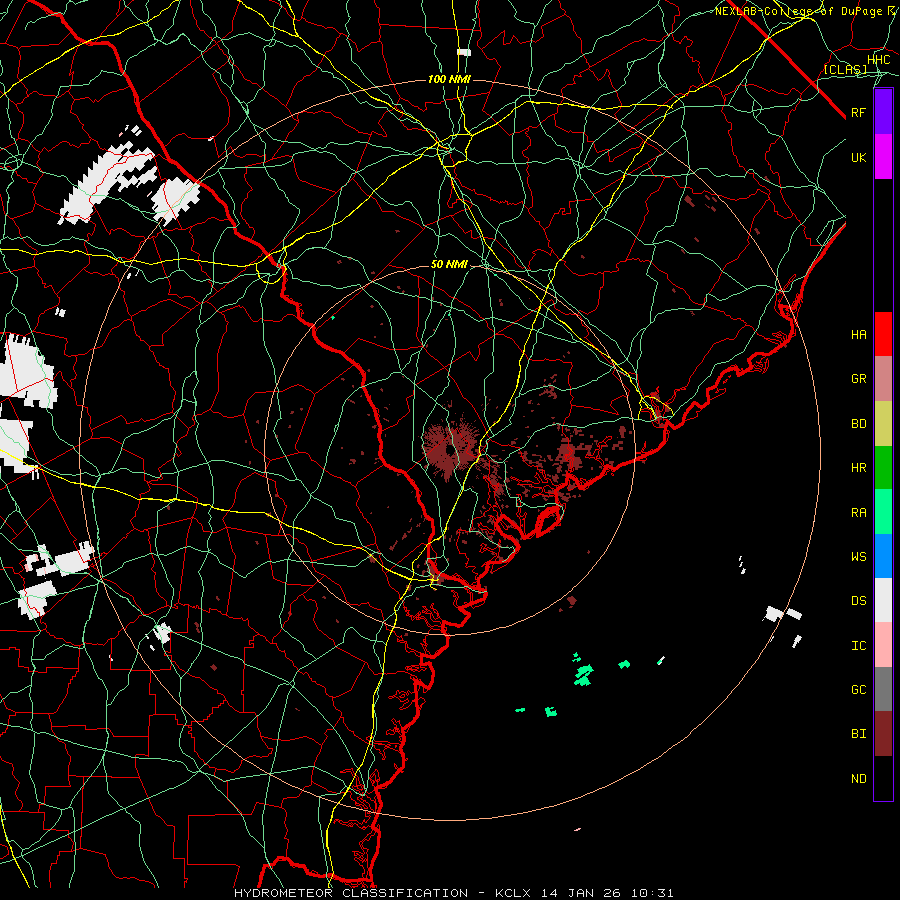Image resolution: width=900 pixels, height=900 pixels.
Task: Select the light pink IC legend swatch
Action: coord(883,645)
